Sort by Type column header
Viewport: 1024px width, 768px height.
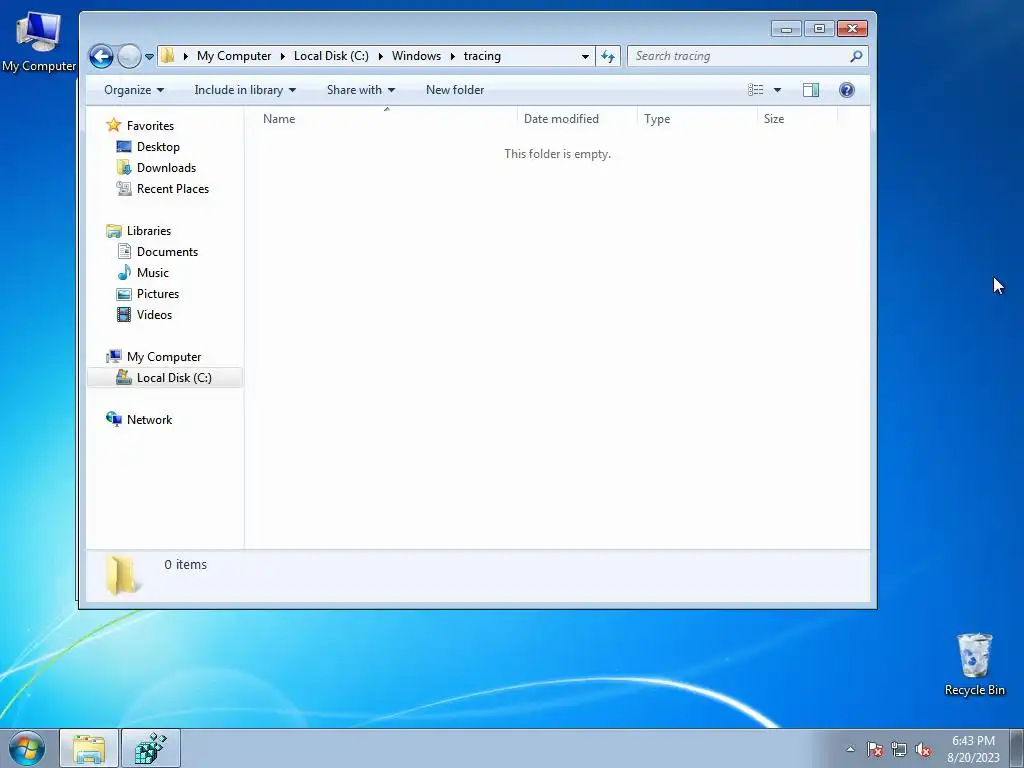(x=697, y=119)
